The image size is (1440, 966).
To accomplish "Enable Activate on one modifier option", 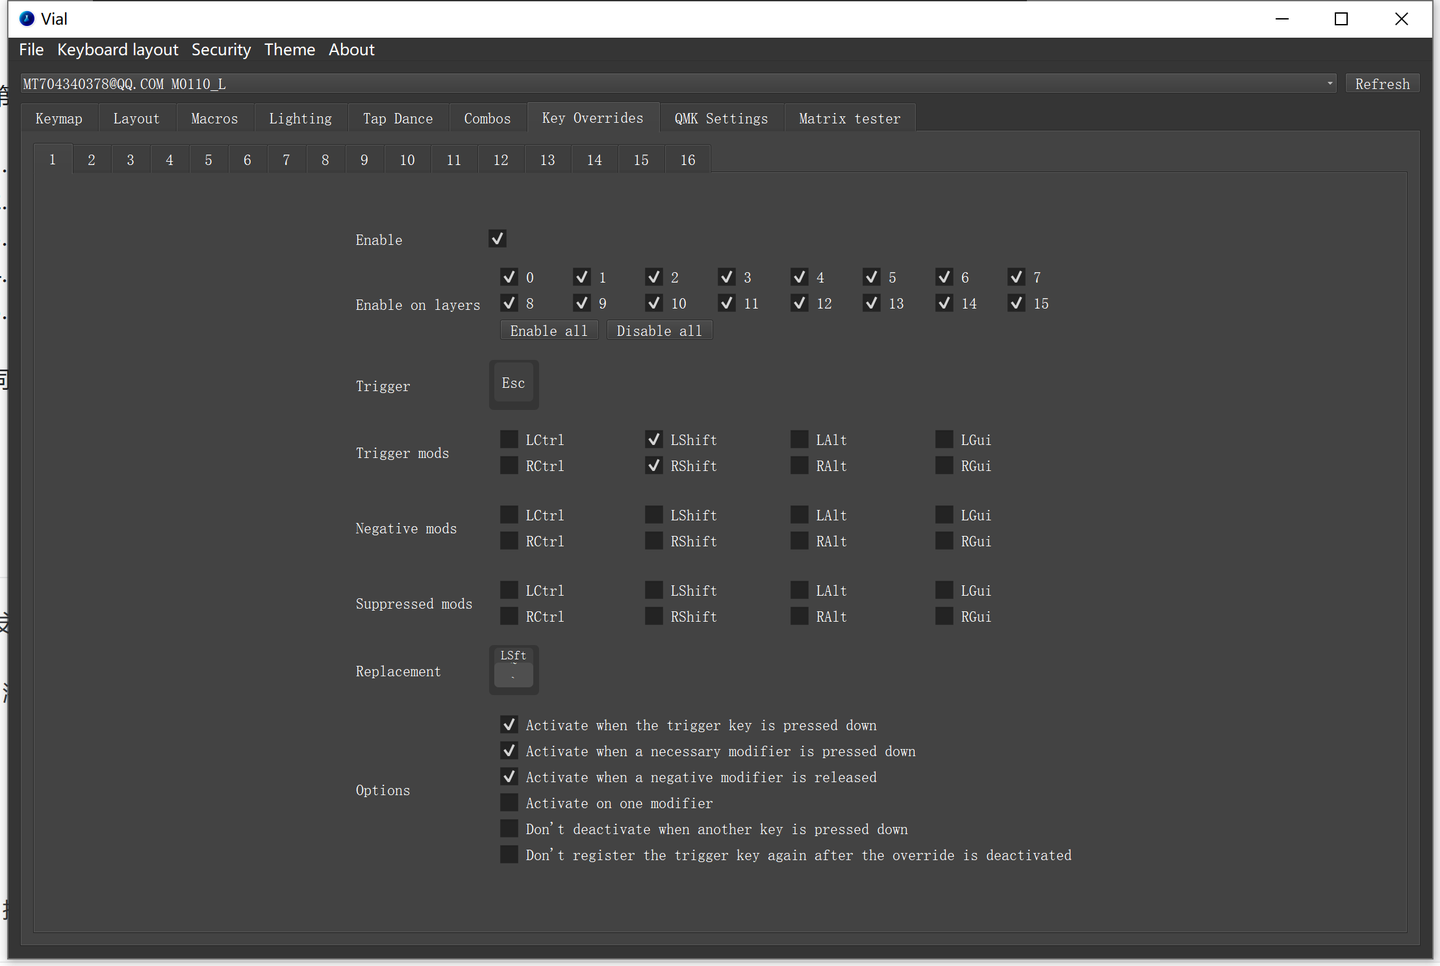I will tap(509, 803).
